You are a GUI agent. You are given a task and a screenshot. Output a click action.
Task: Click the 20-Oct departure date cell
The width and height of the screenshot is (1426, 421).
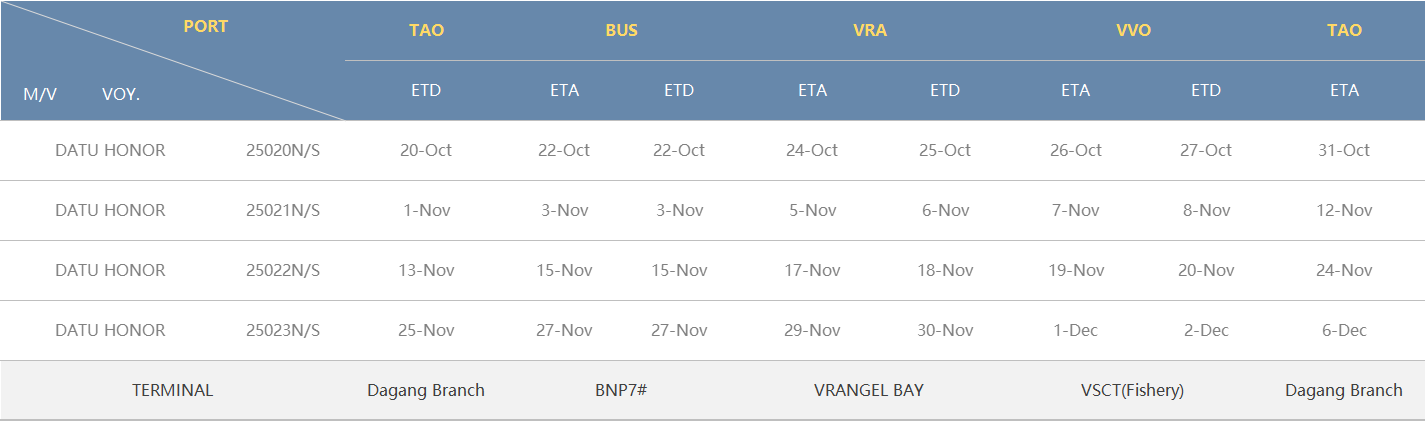click(x=426, y=150)
